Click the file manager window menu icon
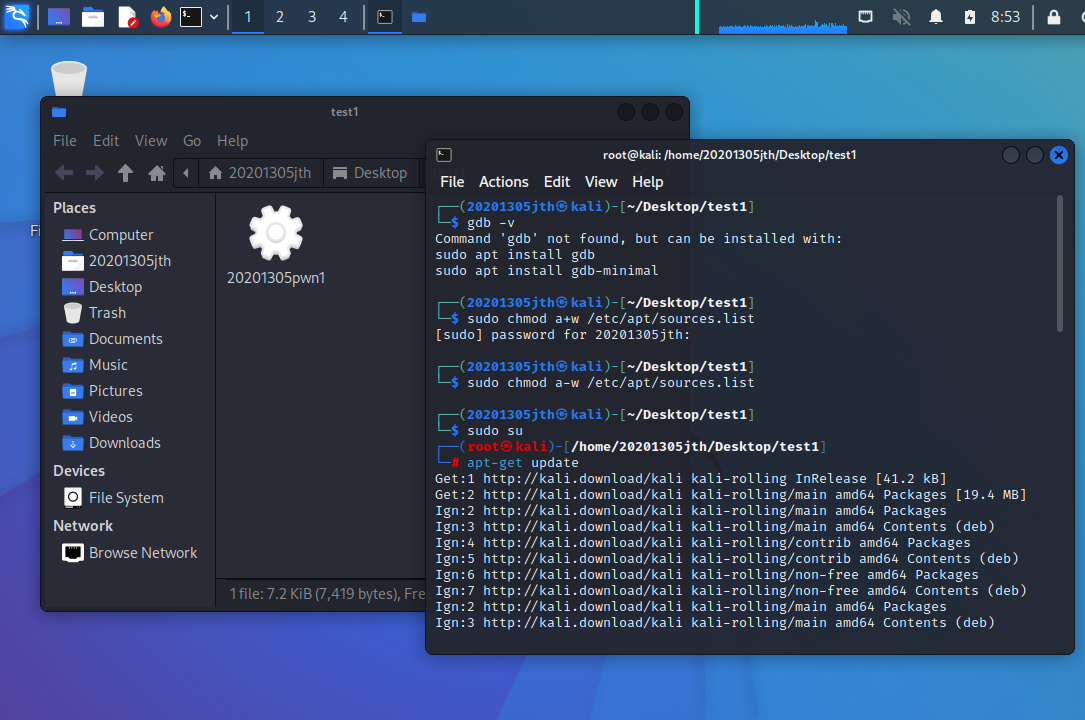Viewport: 1085px width, 720px height. tap(59, 112)
